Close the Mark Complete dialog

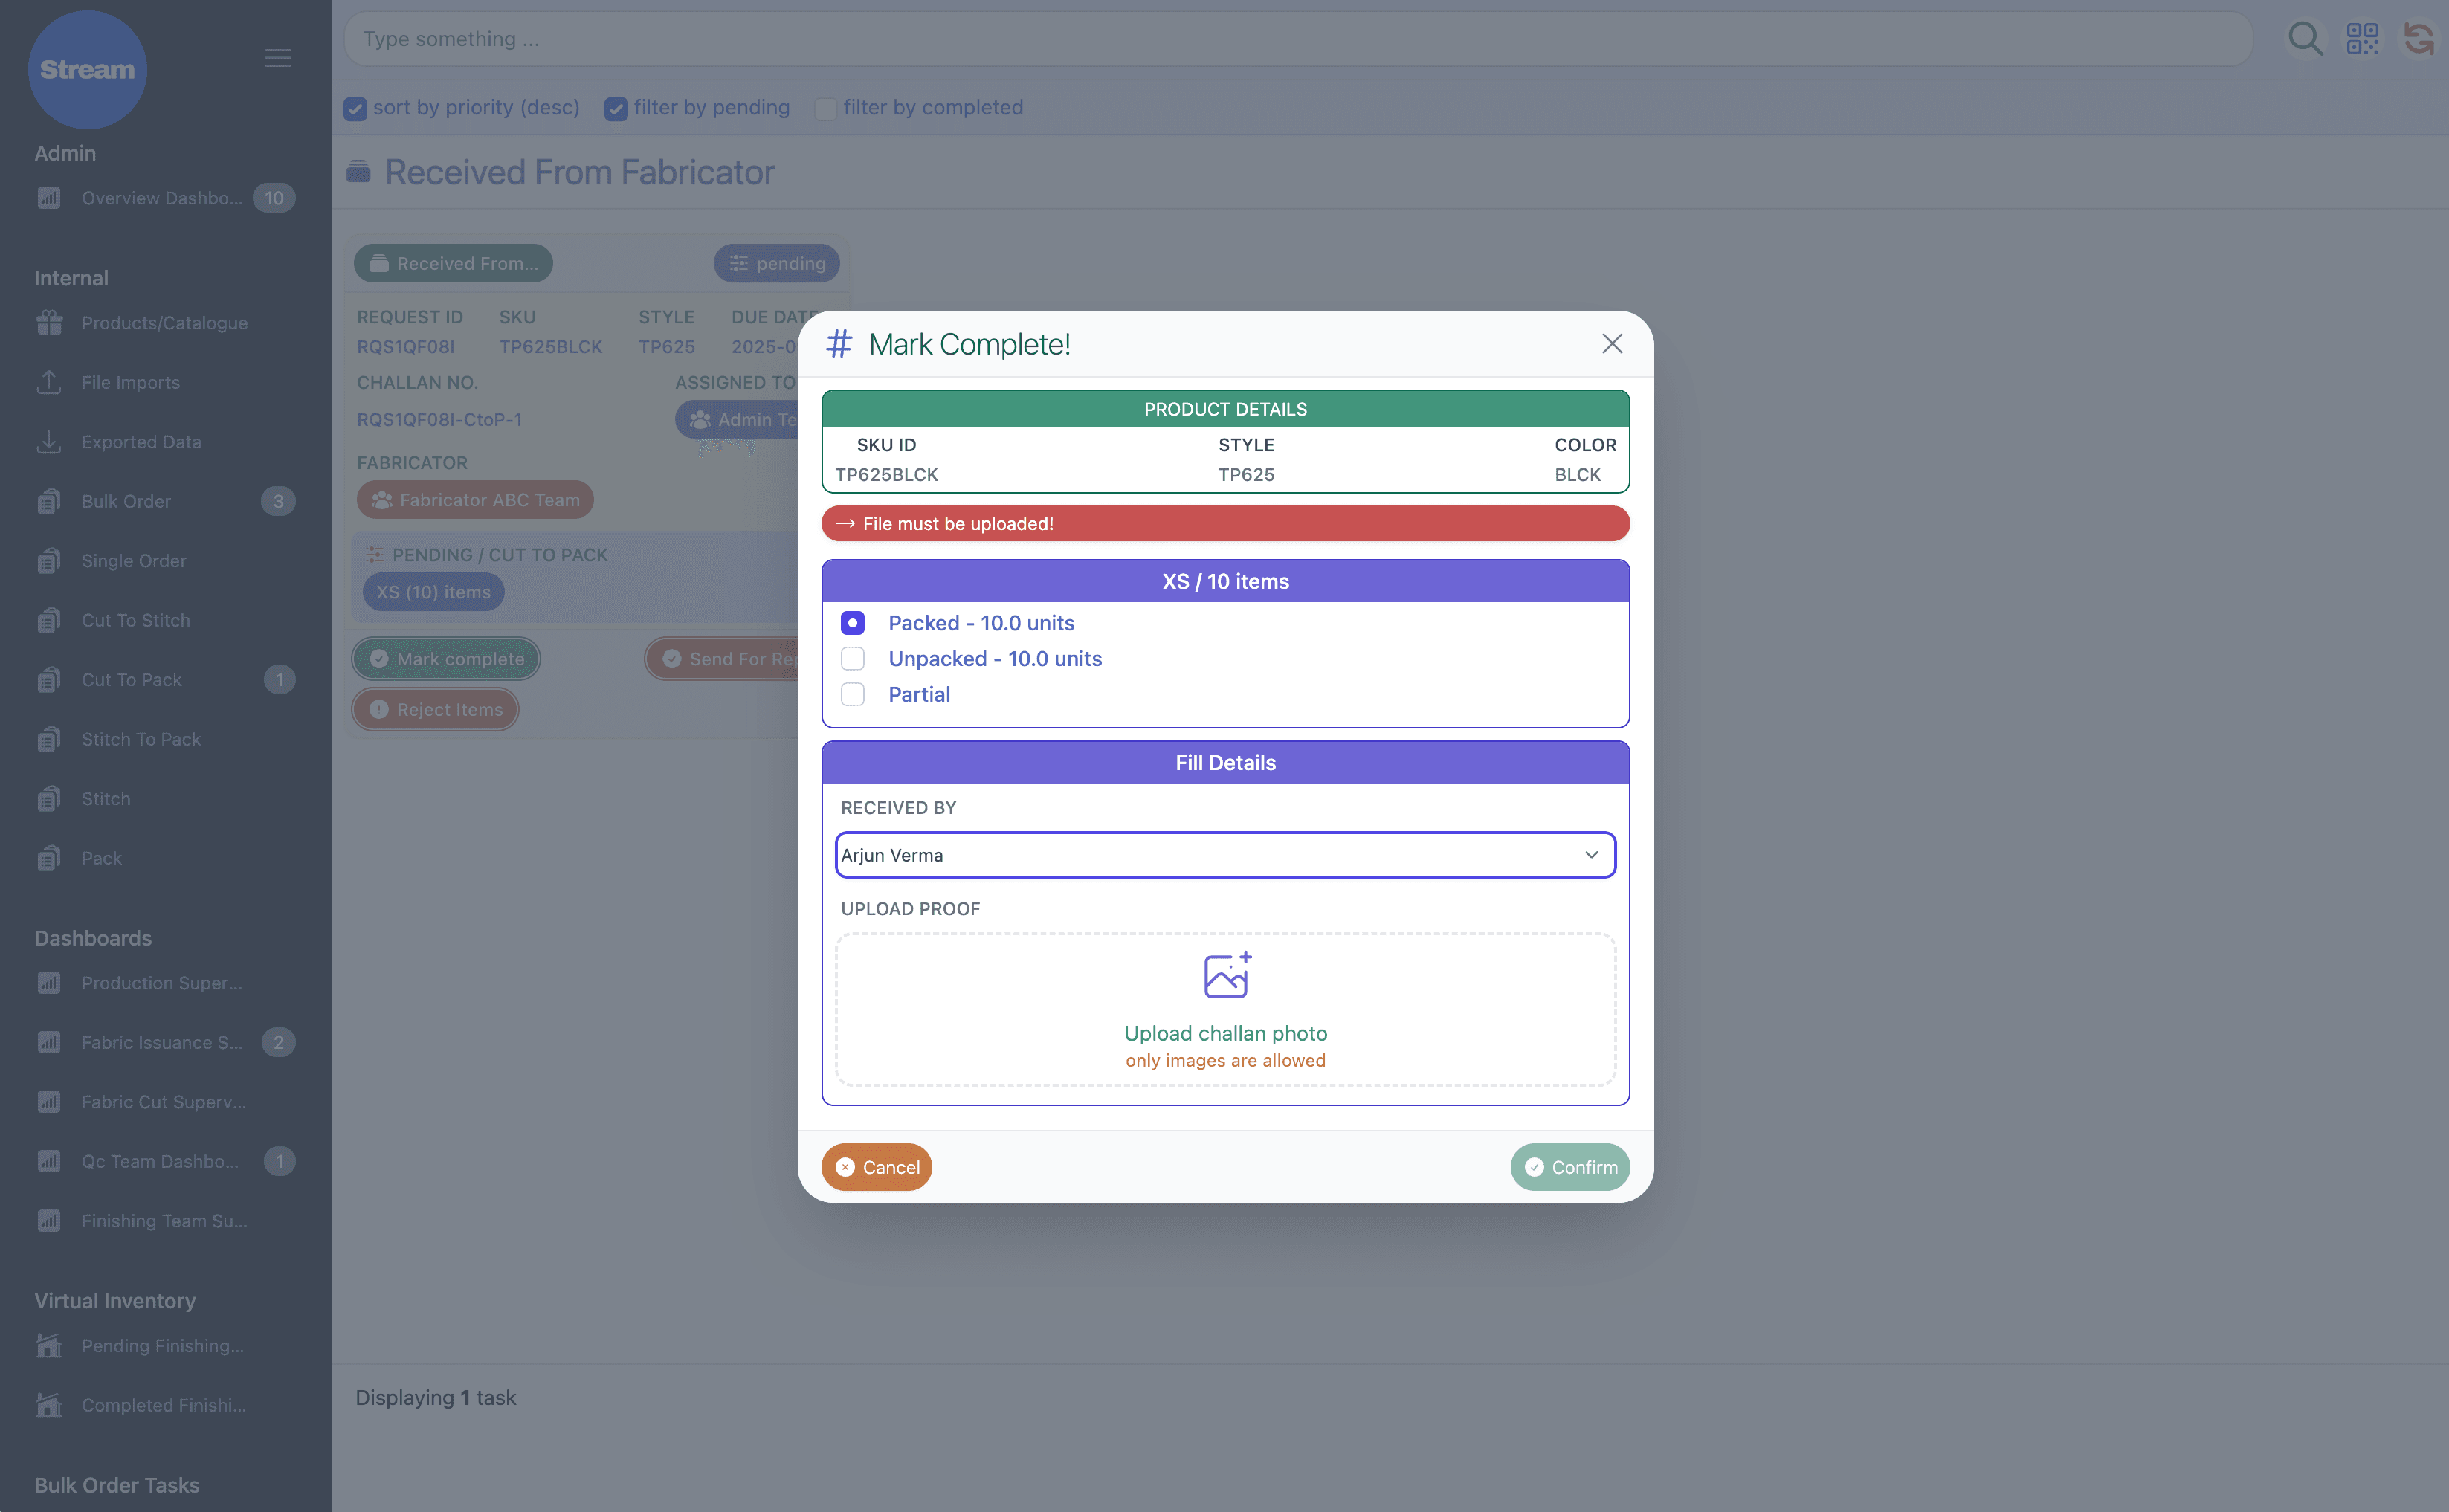click(x=1611, y=344)
